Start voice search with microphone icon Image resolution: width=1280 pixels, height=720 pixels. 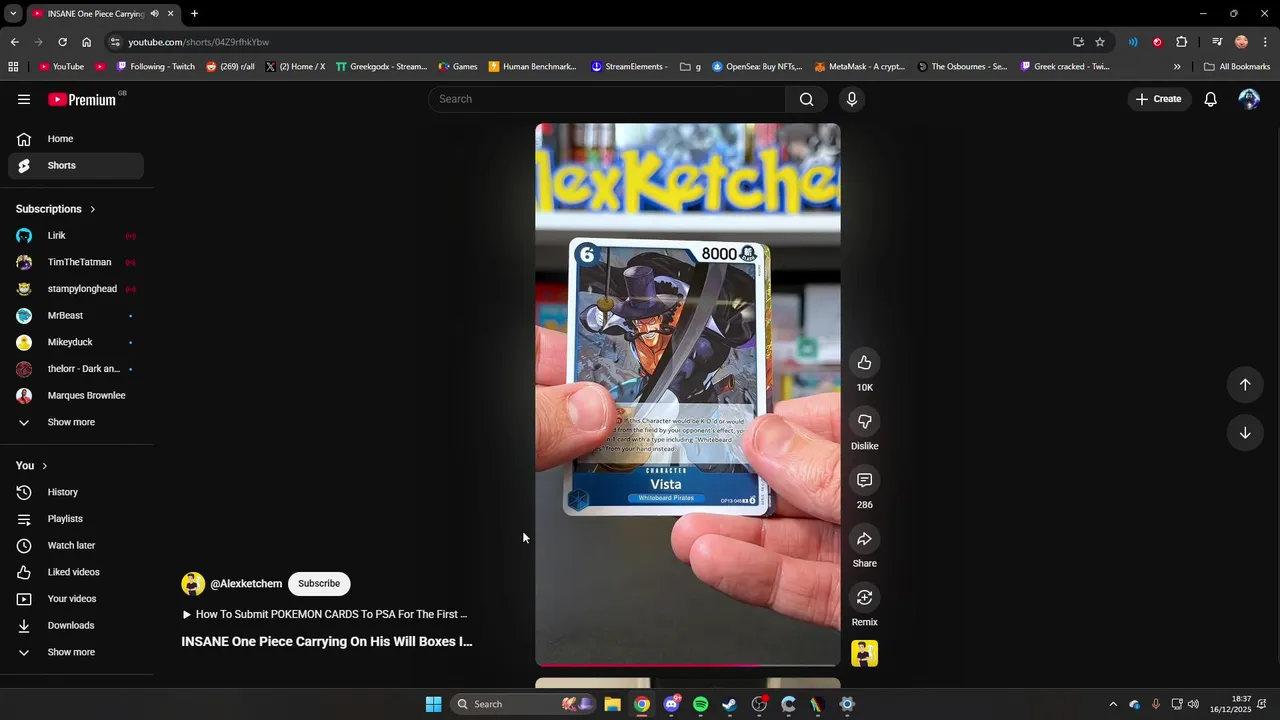coord(852,99)
